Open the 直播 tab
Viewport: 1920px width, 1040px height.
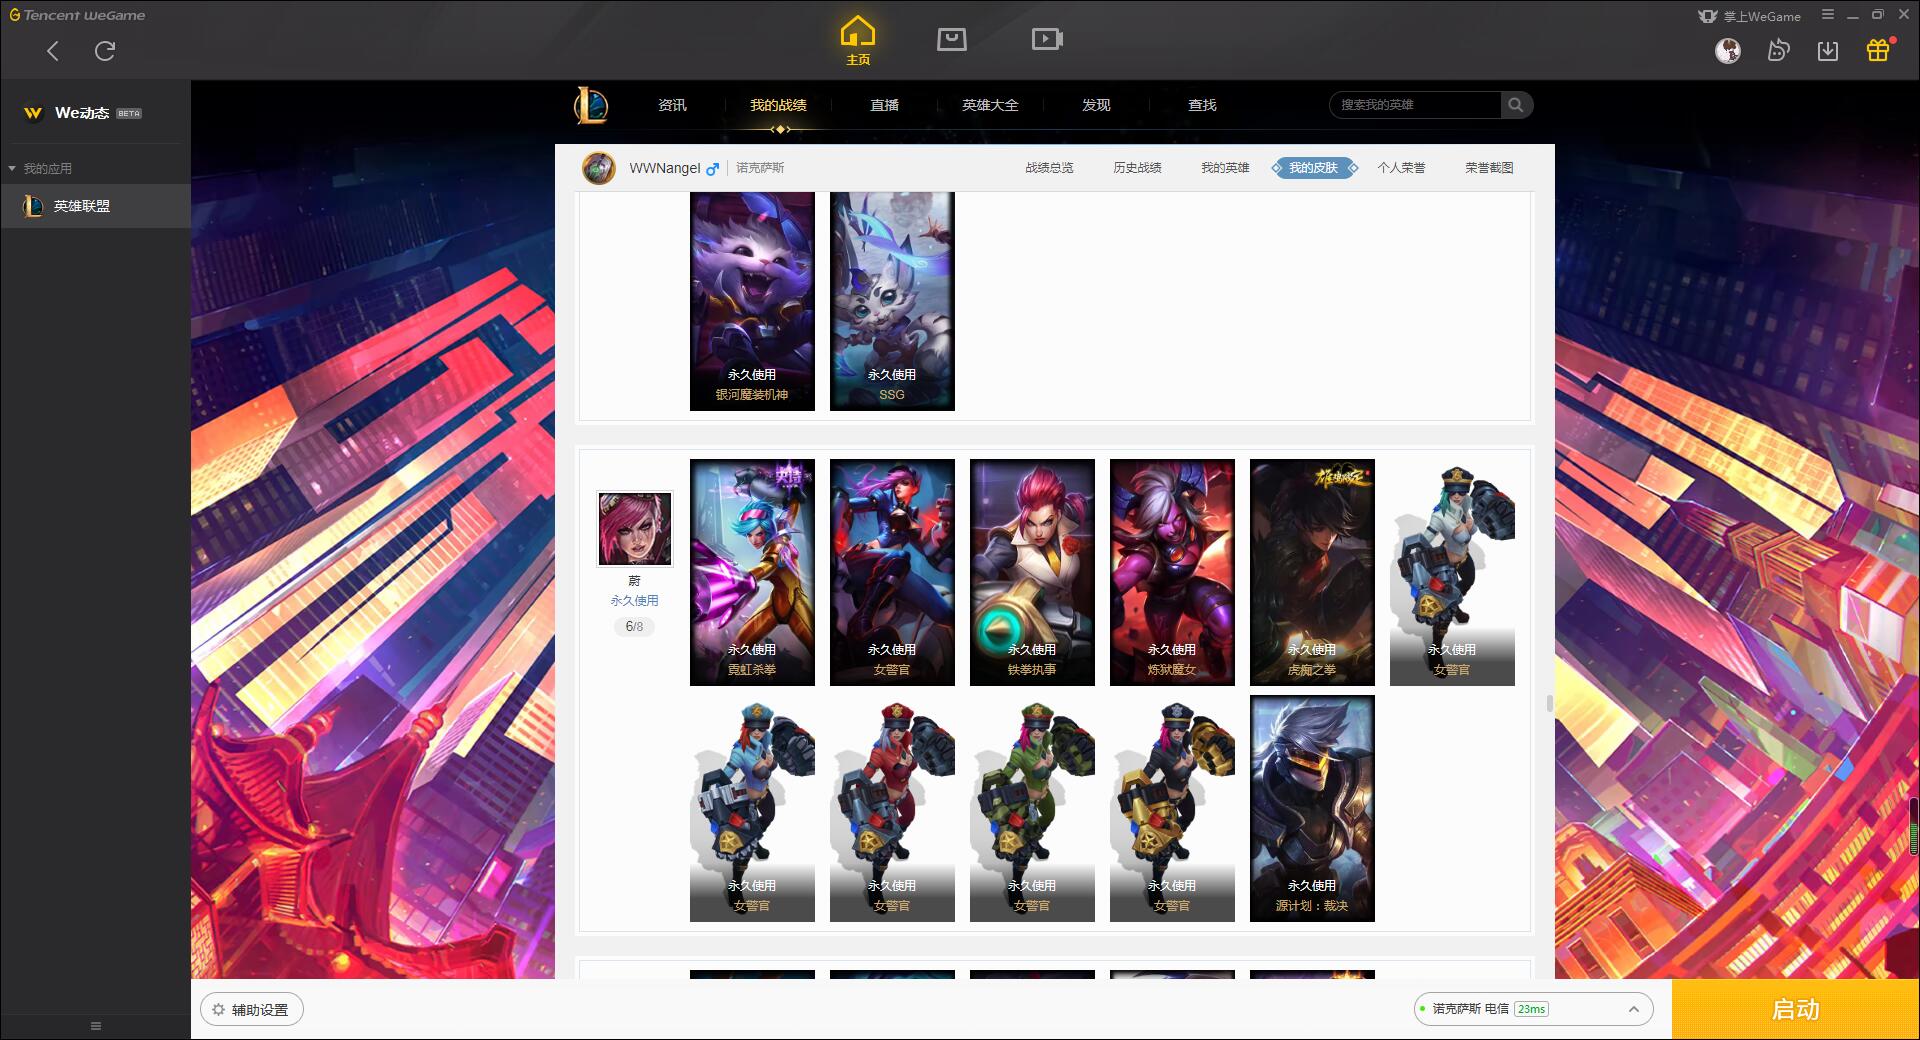[x=884, y=105]
